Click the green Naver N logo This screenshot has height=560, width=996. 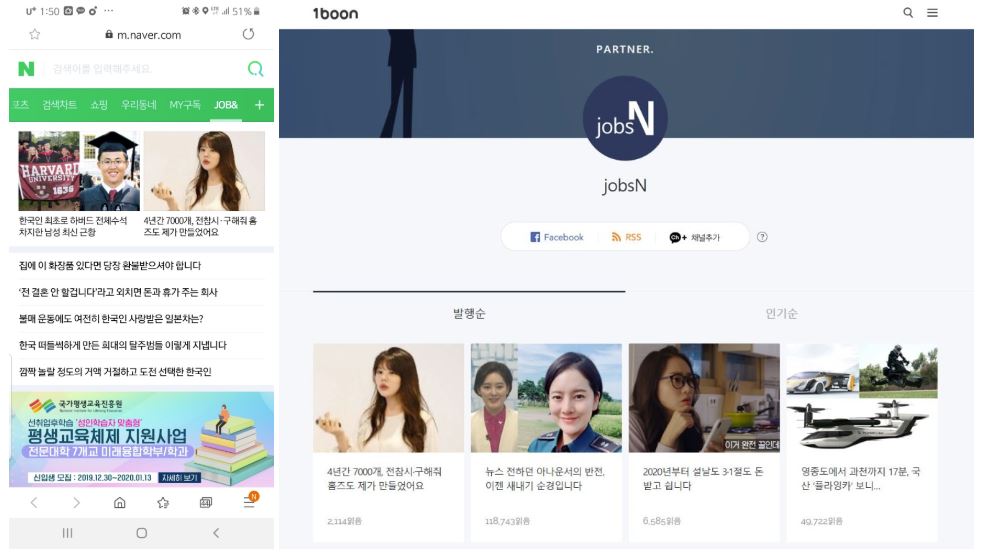point(26,69)
